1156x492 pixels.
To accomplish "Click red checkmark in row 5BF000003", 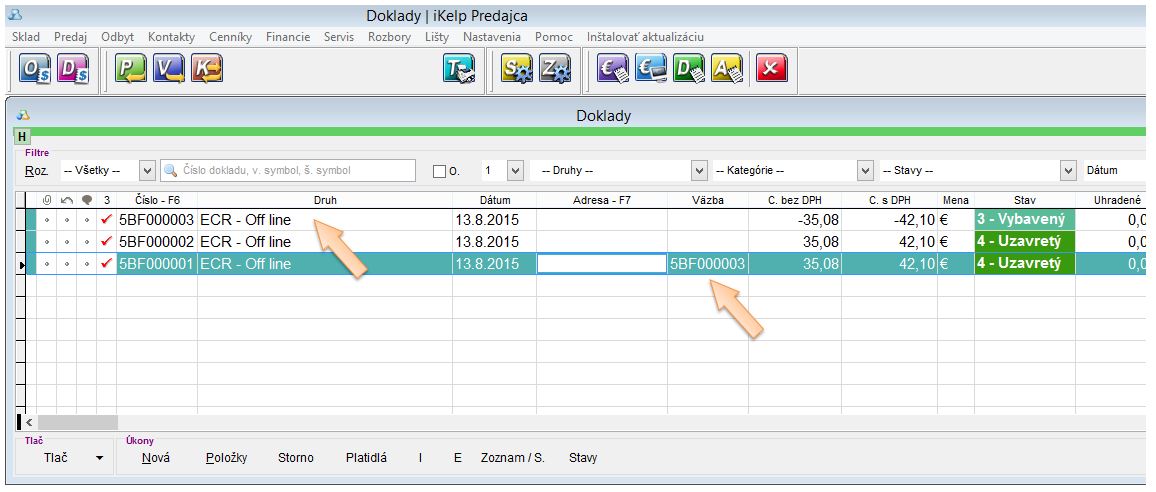I will [107, 219].
